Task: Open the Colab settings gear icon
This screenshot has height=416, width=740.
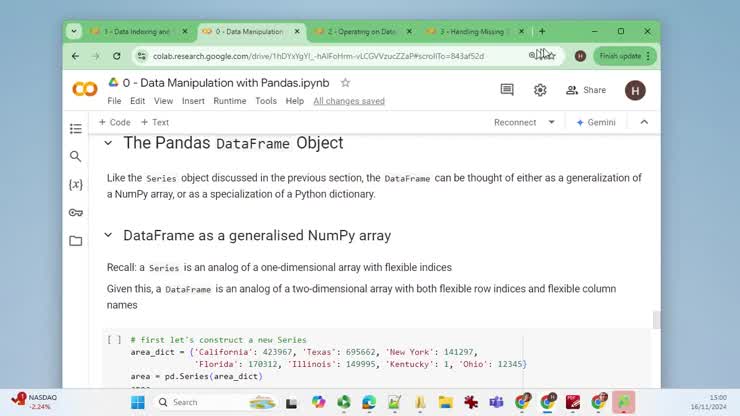Action: [x=540, y=90]
